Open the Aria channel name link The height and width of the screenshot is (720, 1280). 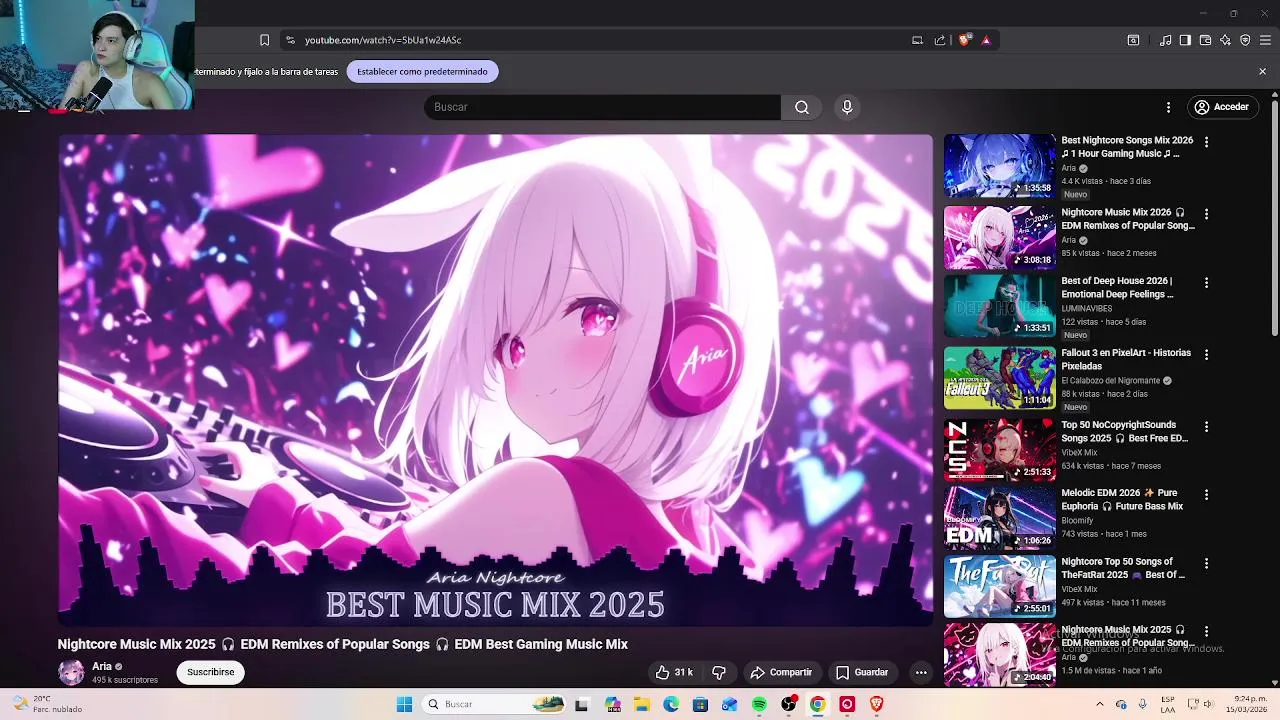pyautogui.click(x=102, y=666)
